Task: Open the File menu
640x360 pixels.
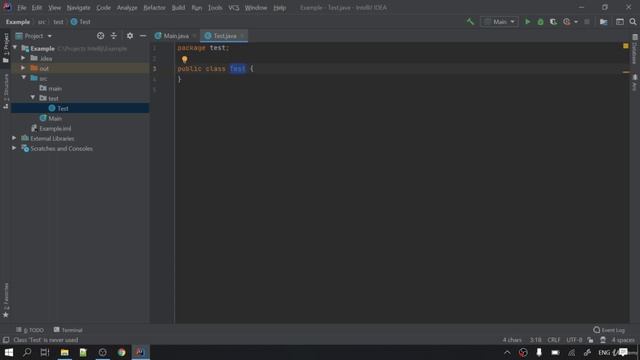Action: pos(21,8)
